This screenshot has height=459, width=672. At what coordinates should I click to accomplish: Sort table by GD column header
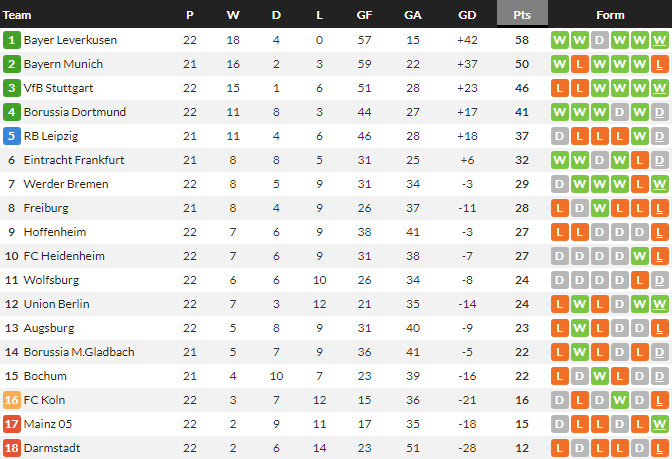467,15
